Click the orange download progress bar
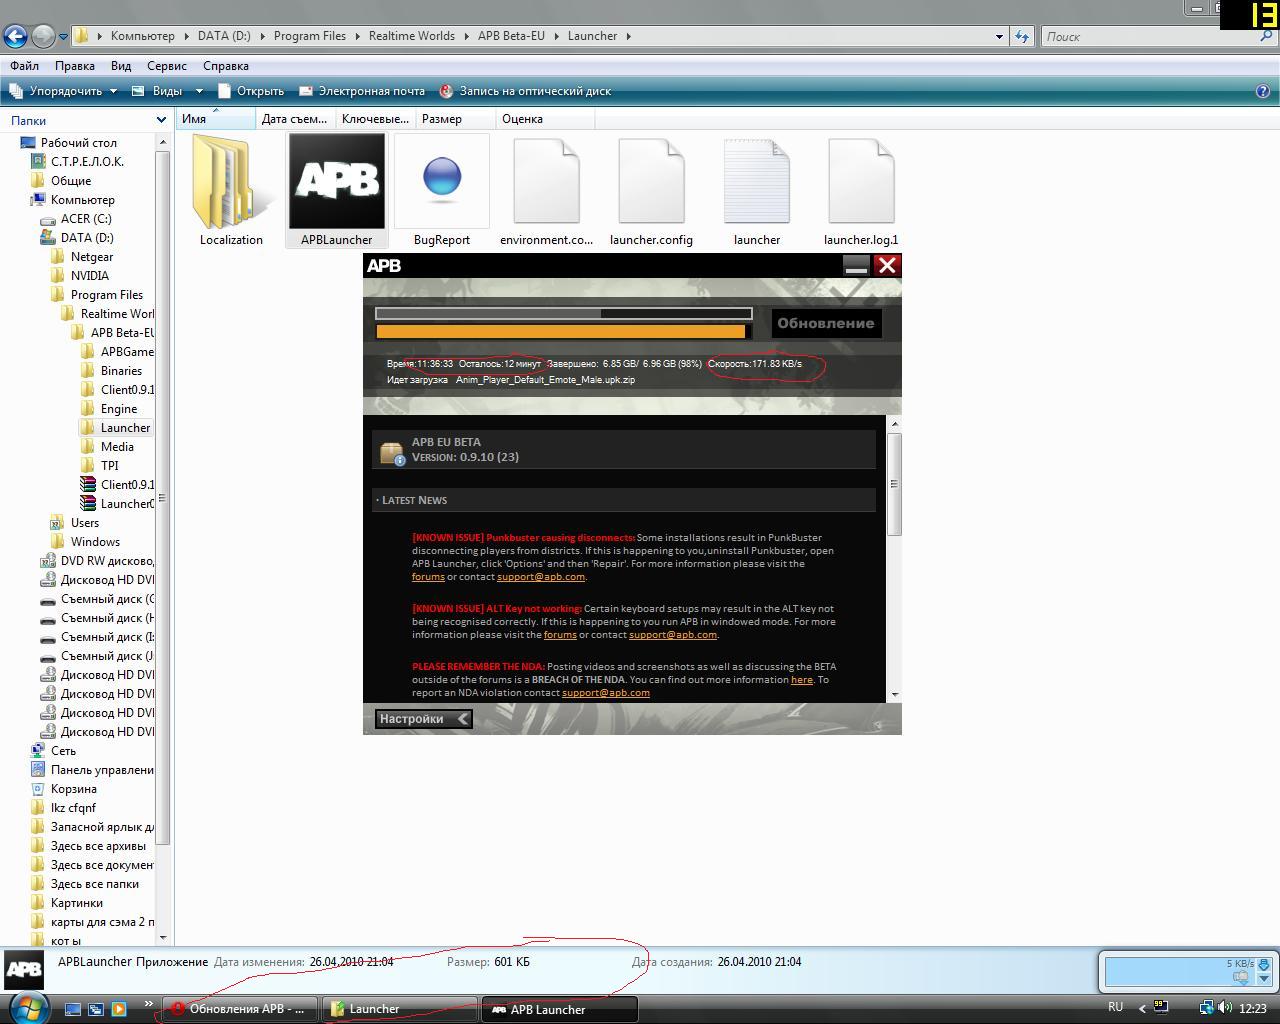This screenshot has width=1280, height=1024. (x=560, y=332)
